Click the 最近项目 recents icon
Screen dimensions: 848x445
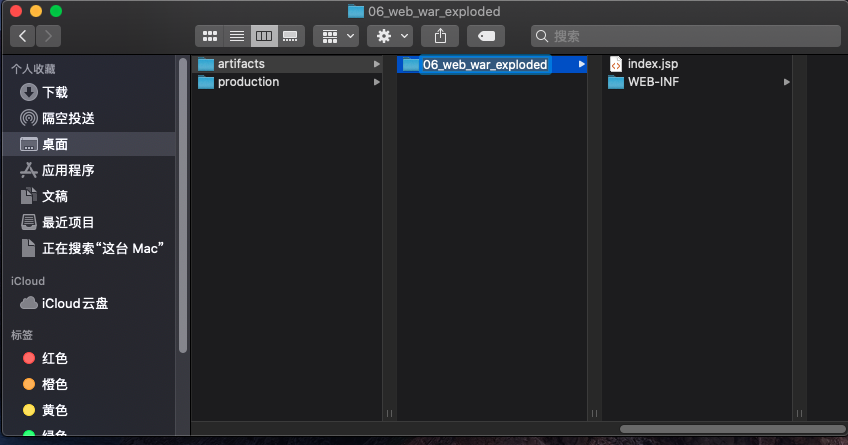coord(29,222)
